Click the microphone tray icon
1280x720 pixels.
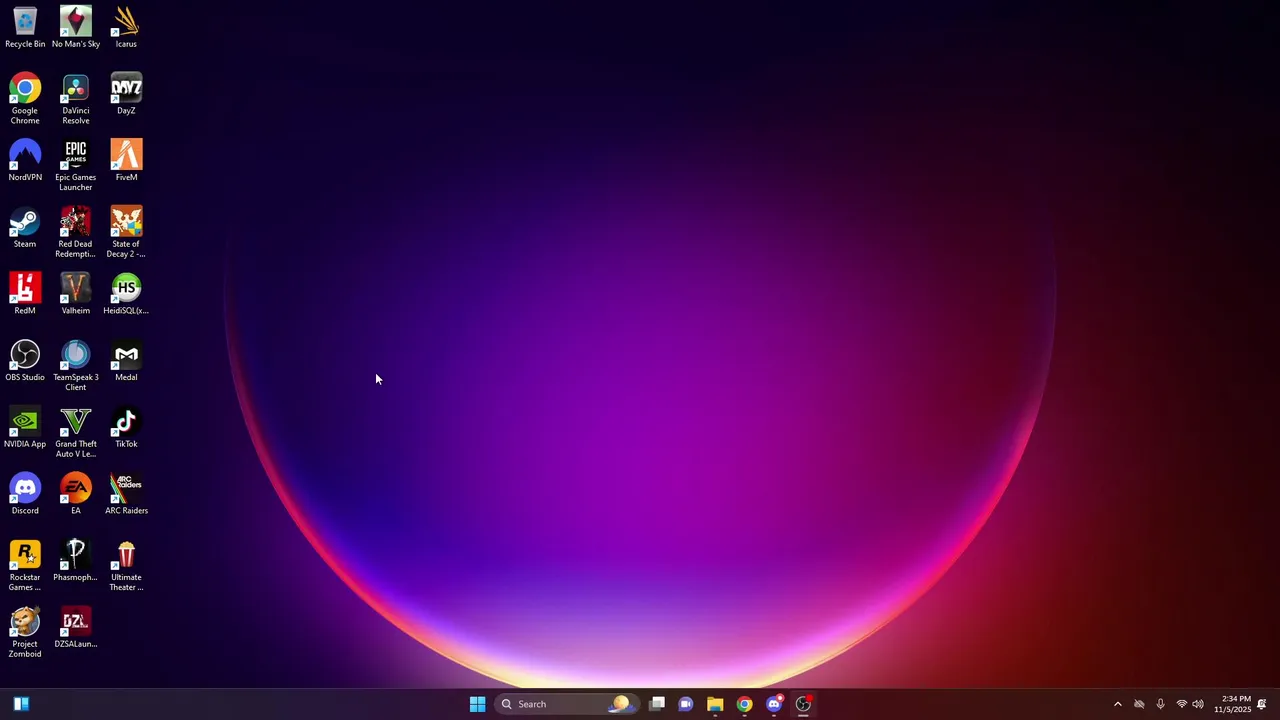click(1160, 704)
